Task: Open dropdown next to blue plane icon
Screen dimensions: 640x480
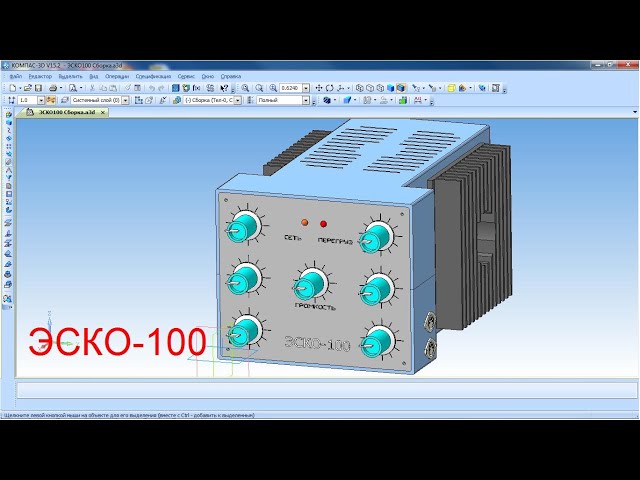Action: [355, 100]
